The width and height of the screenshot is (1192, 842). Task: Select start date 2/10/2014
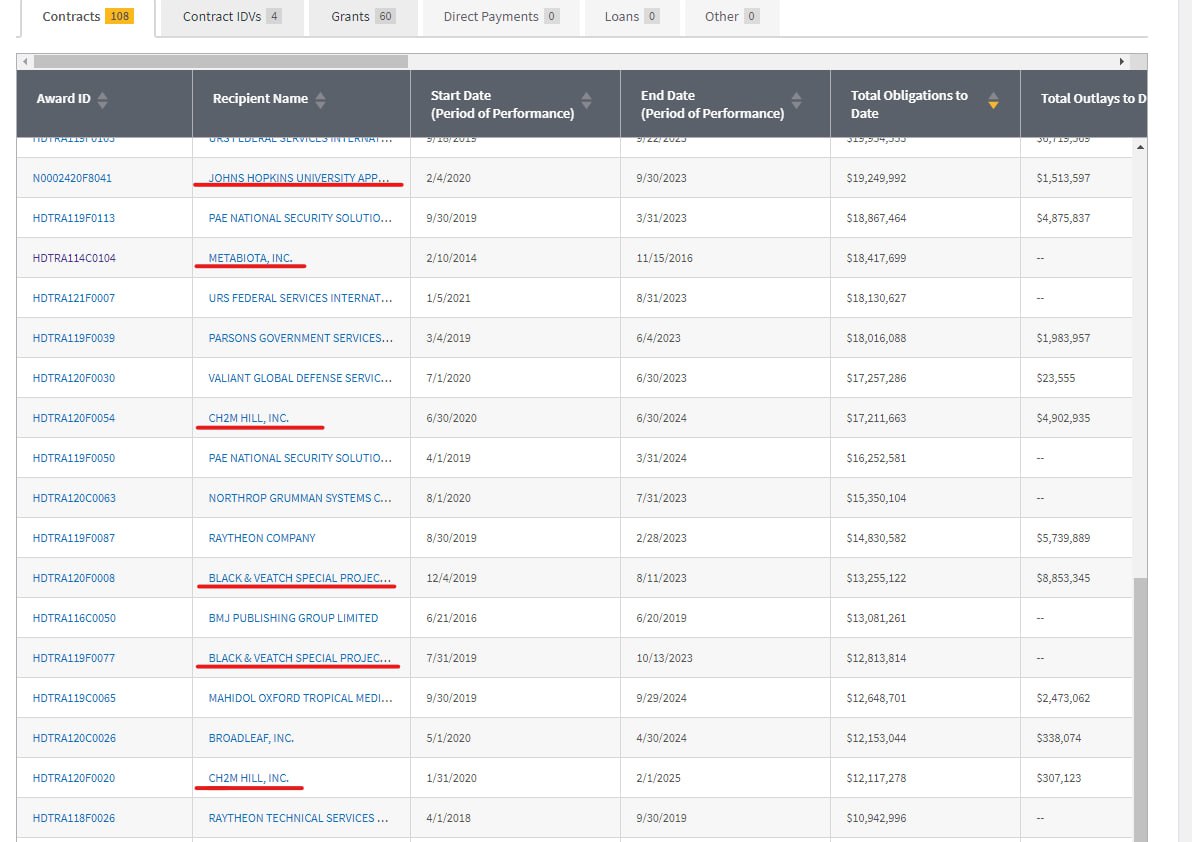tap(452, 258)
